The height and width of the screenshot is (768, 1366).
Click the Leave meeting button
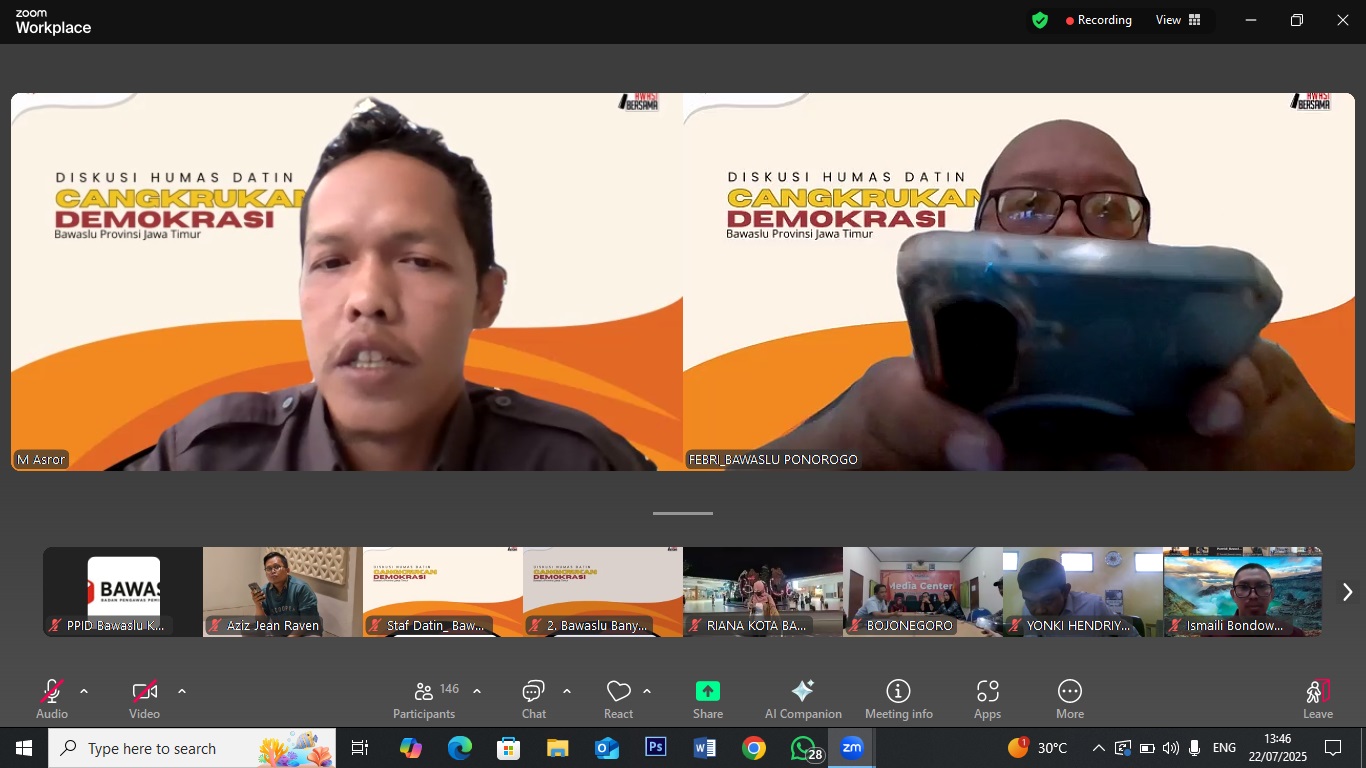coord(1318,699)
